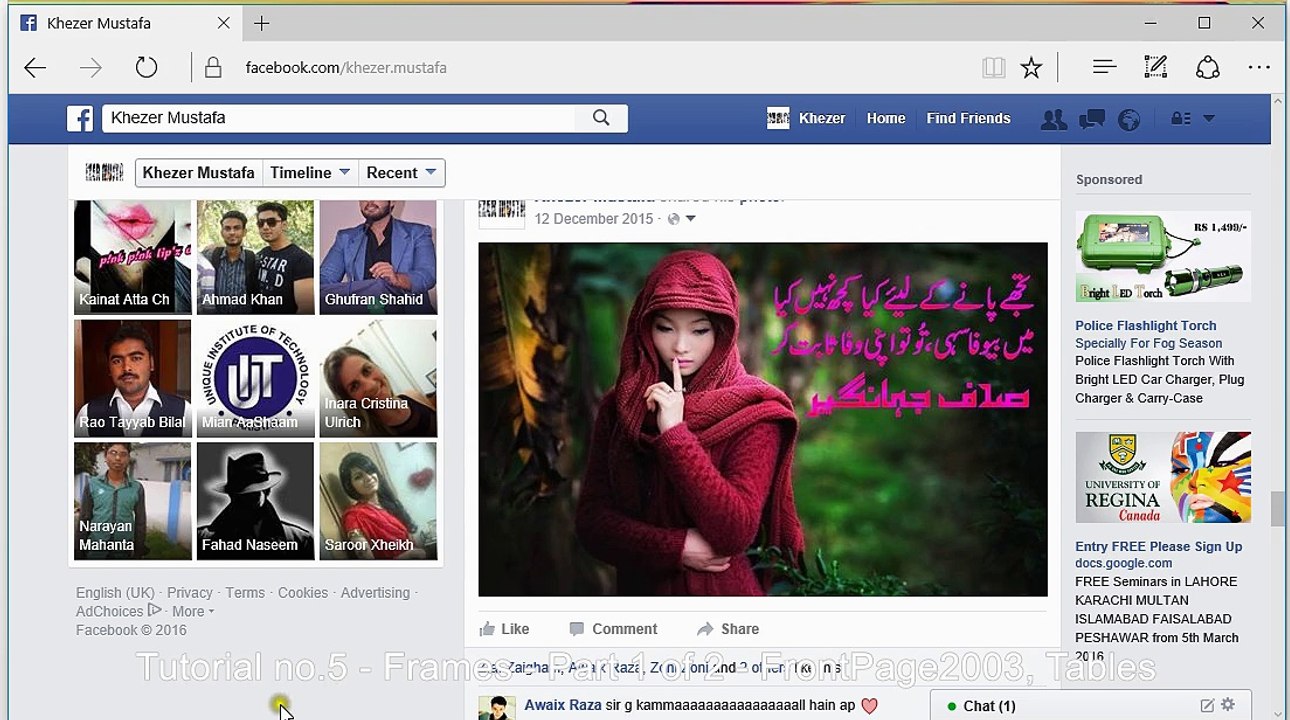The height and width of the screenshot is (720, 1290).
Task: Open friend Inara Cristina Ulrich thumbnail
Action: click(x=378, y=378)
